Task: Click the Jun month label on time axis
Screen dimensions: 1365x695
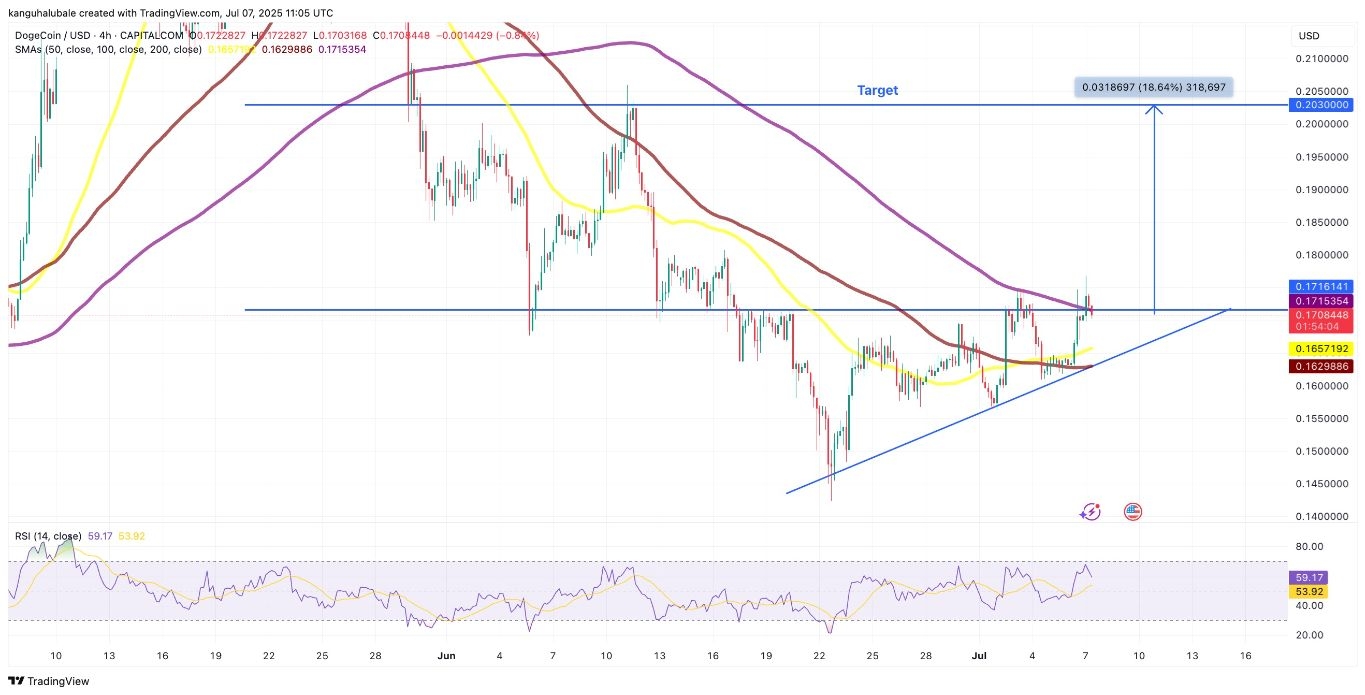Action: pyautogui.click(x=447, y=655)
